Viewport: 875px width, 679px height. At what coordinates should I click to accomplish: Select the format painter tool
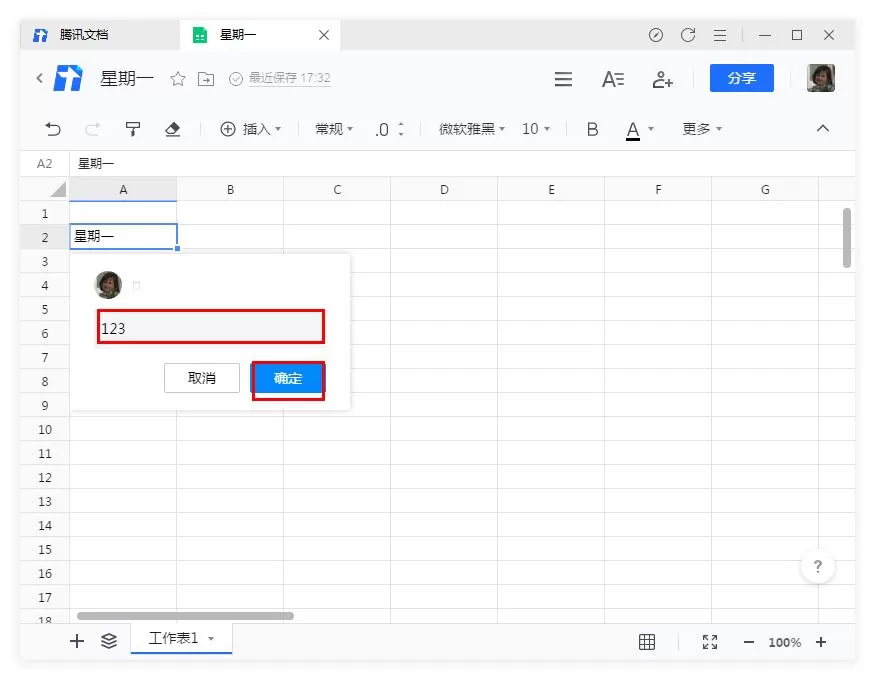tap(133, 129)
